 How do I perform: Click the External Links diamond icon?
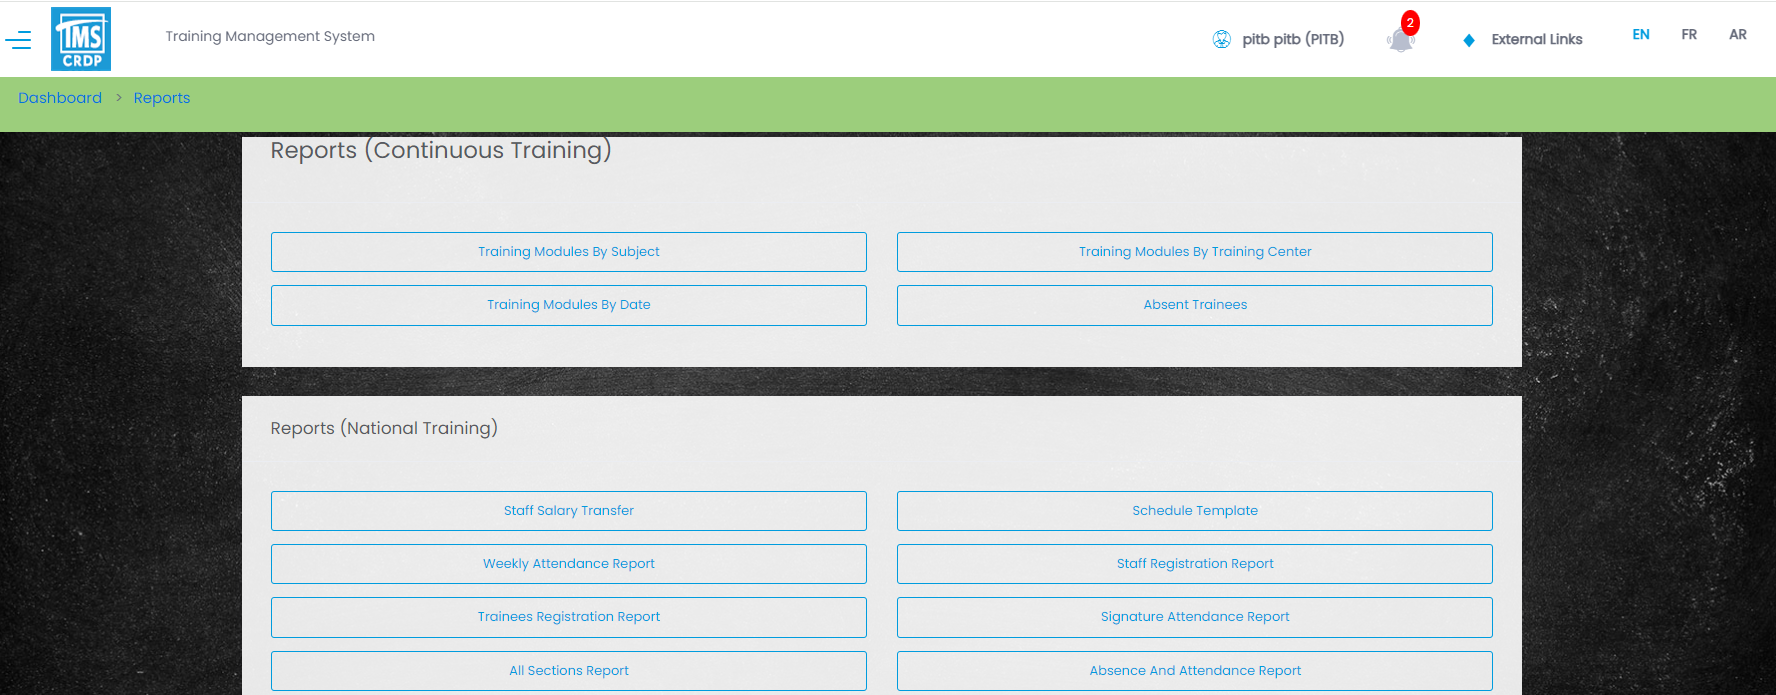point(1468,40)
